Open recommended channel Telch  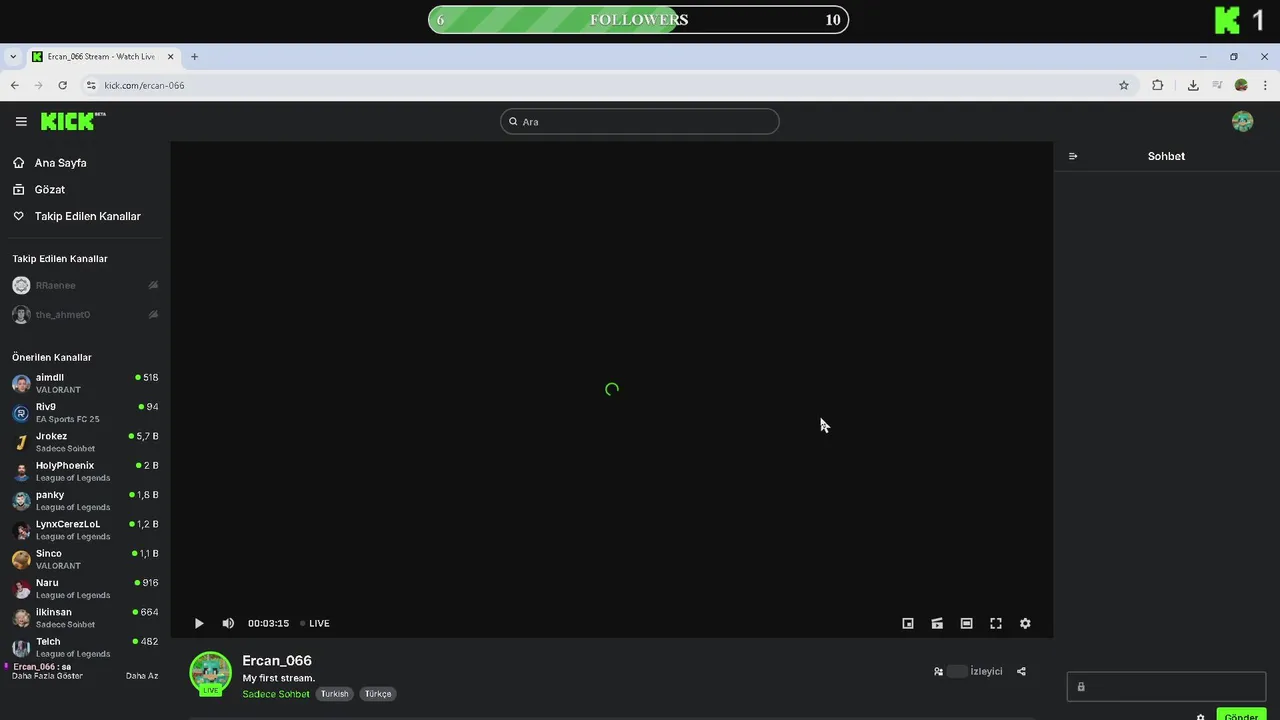point(85,647)
